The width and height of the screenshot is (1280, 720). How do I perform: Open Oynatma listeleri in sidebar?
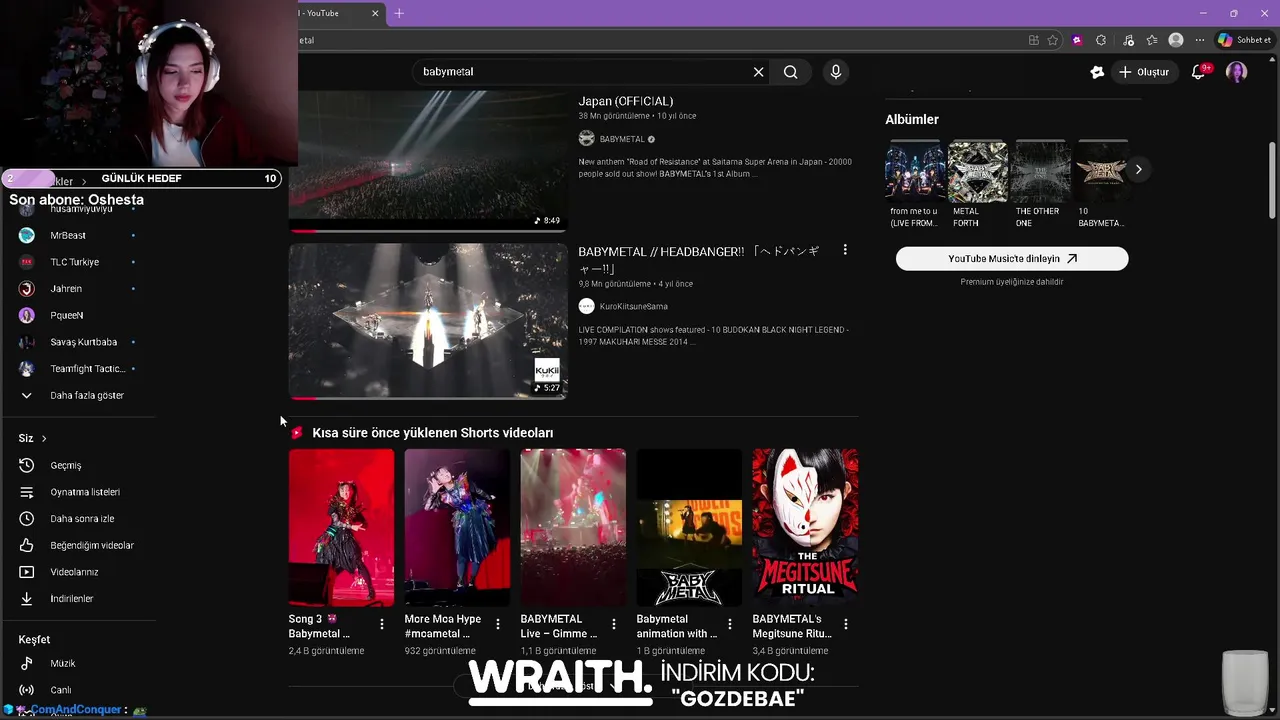(x=78, y=492)
